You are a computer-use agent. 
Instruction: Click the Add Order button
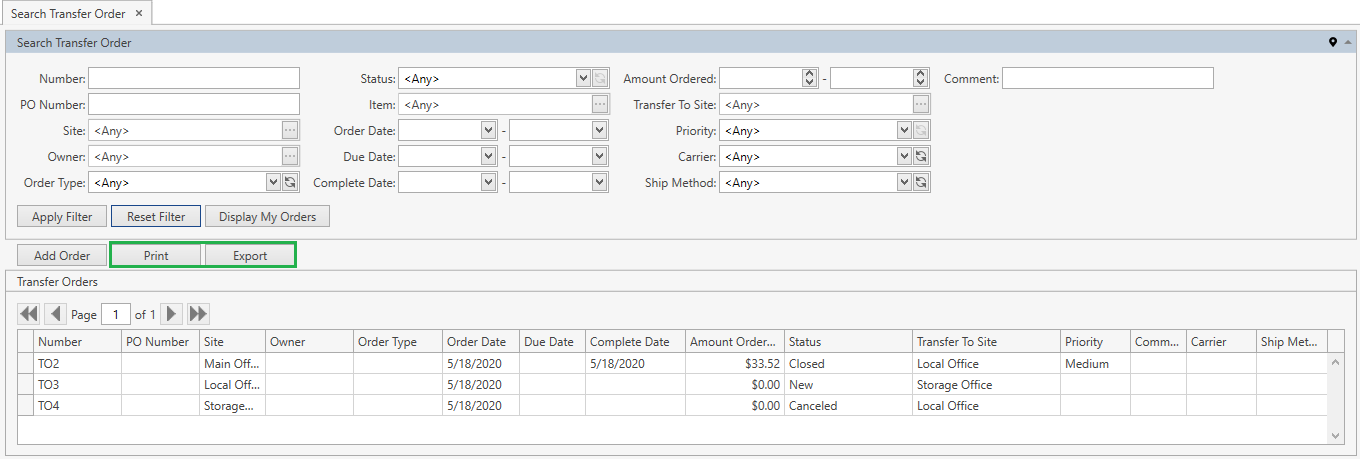point(62,256)
